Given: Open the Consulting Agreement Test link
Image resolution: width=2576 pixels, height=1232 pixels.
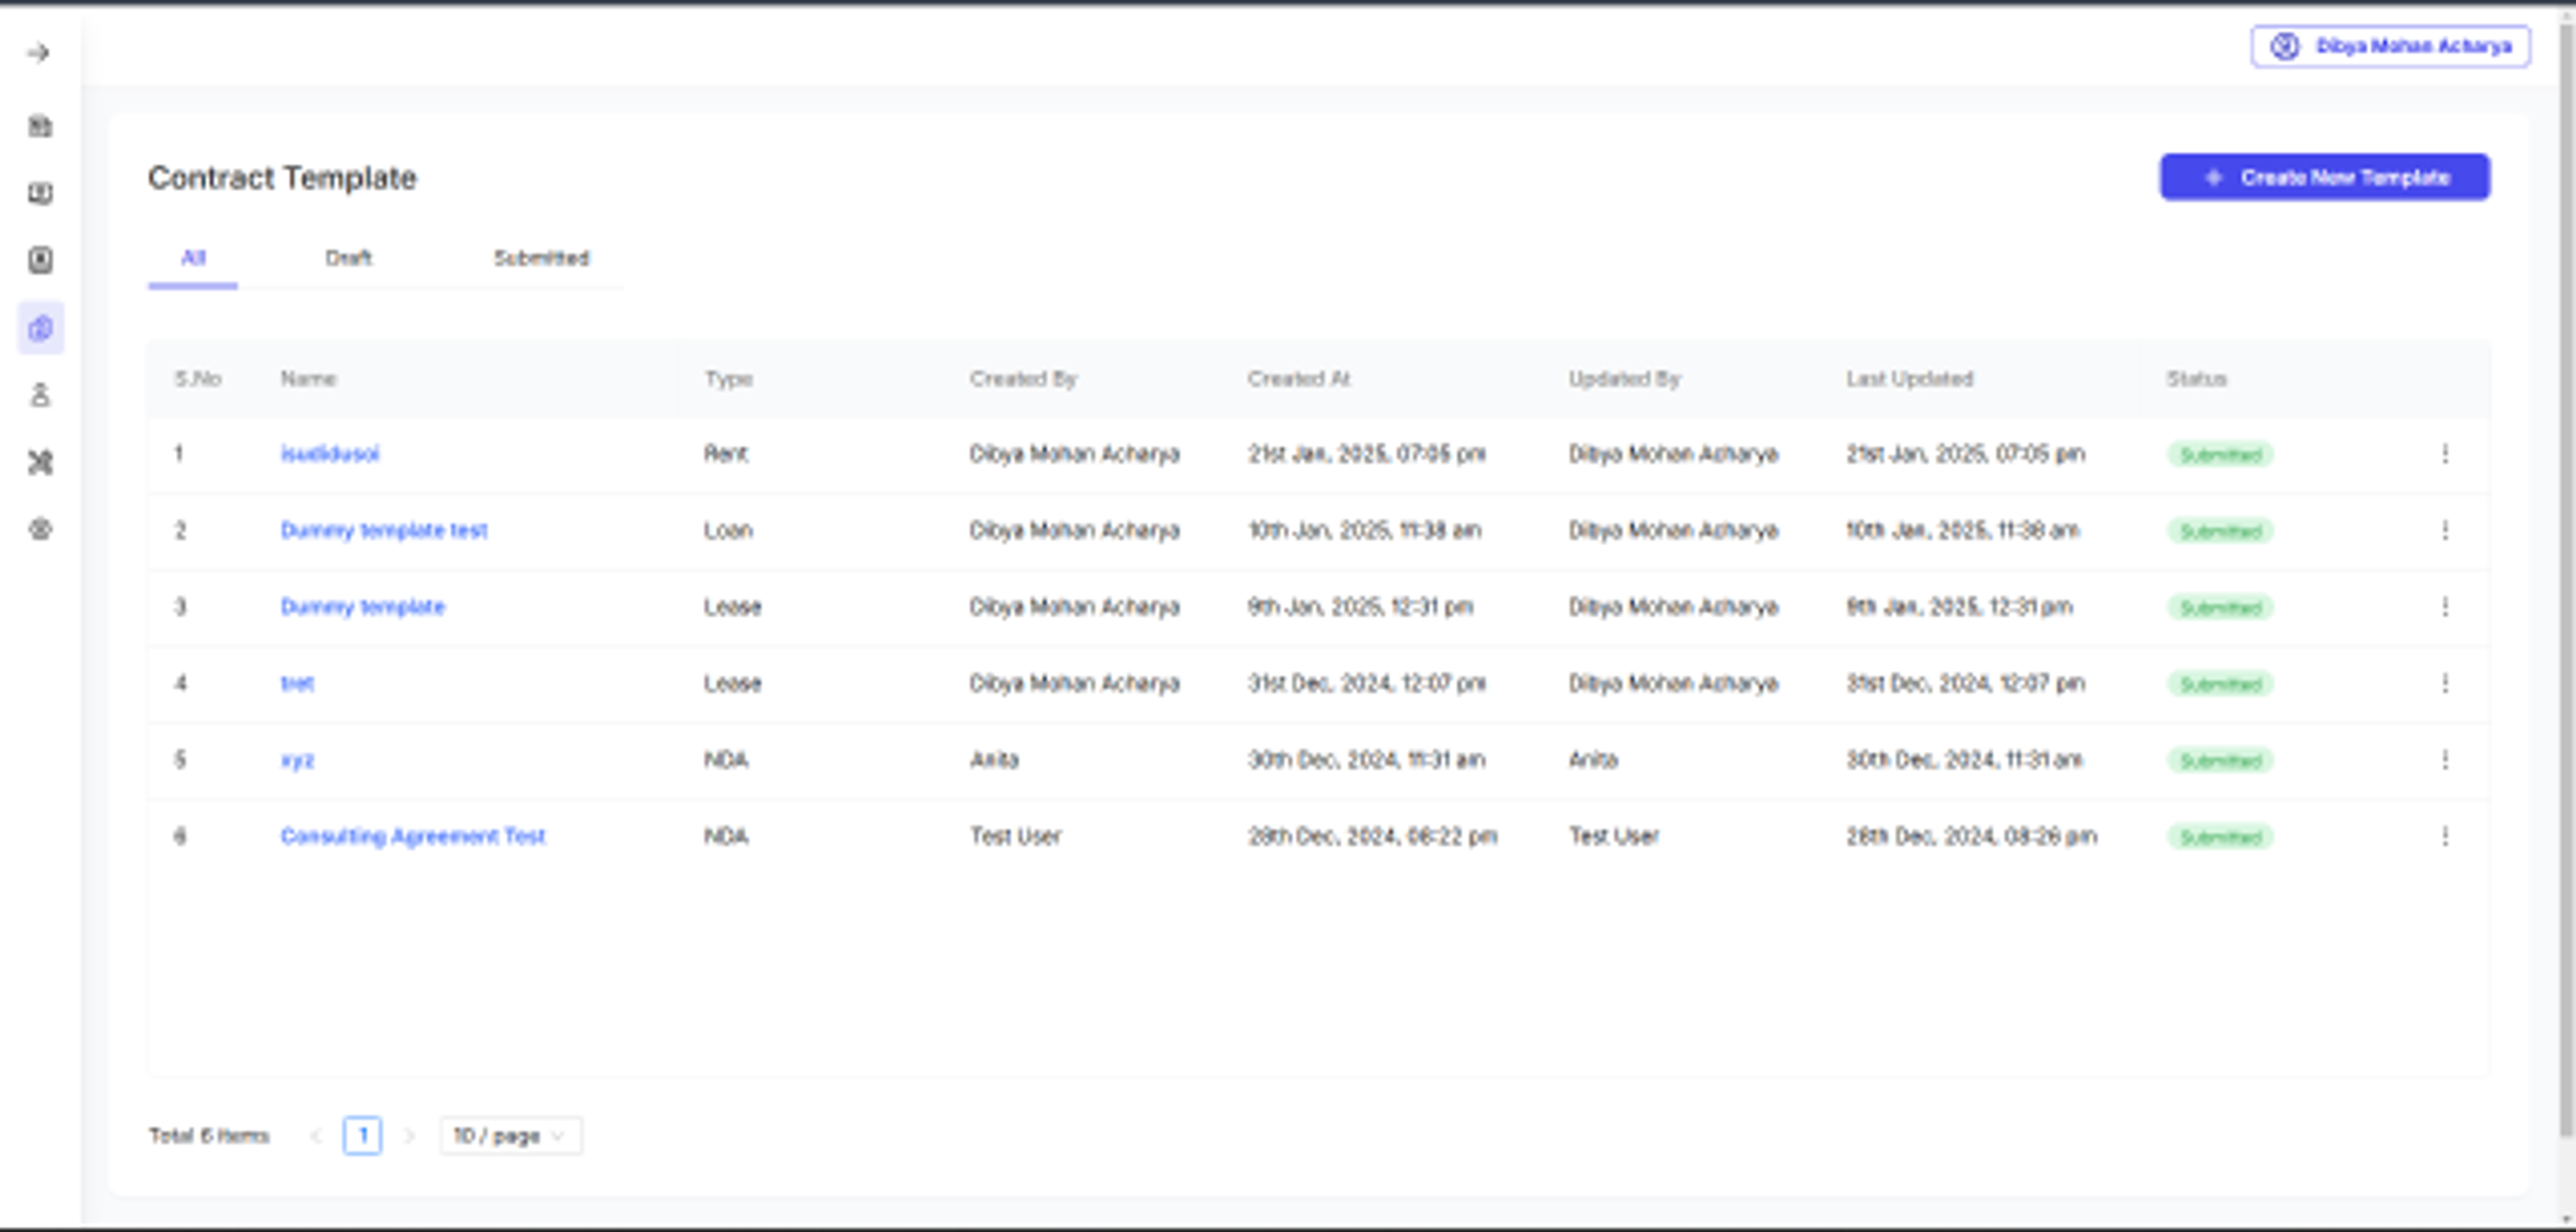Looking at the screenshot, I should coord(413,836).
